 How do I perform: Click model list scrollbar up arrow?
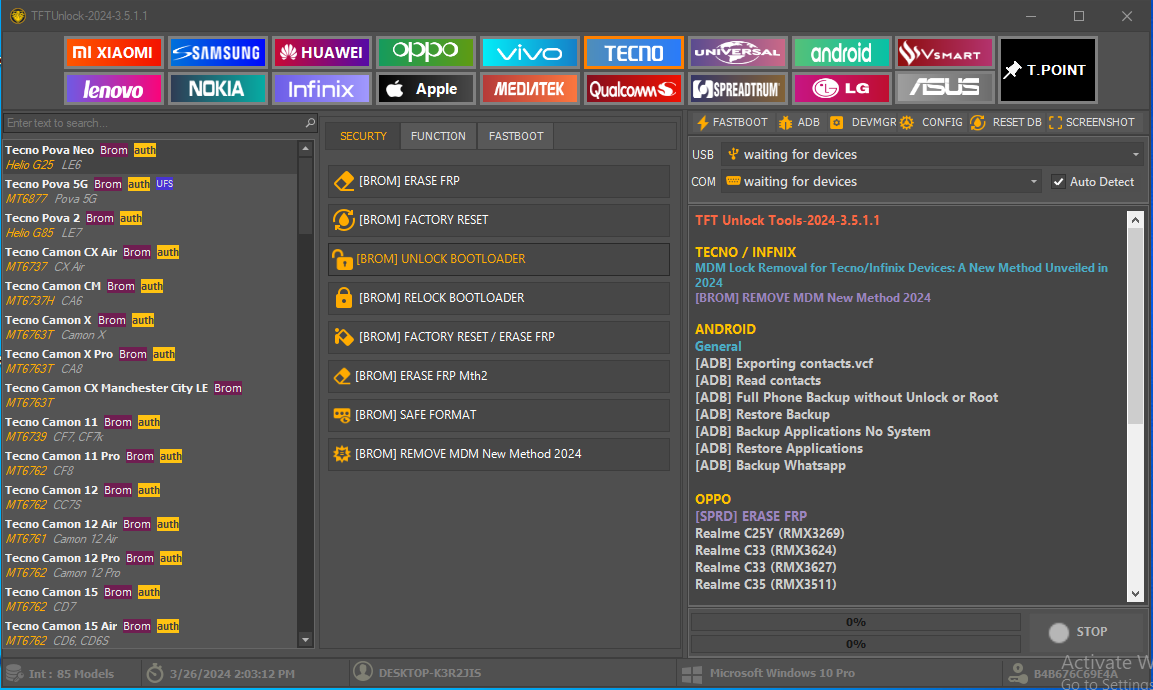point(306,149)
